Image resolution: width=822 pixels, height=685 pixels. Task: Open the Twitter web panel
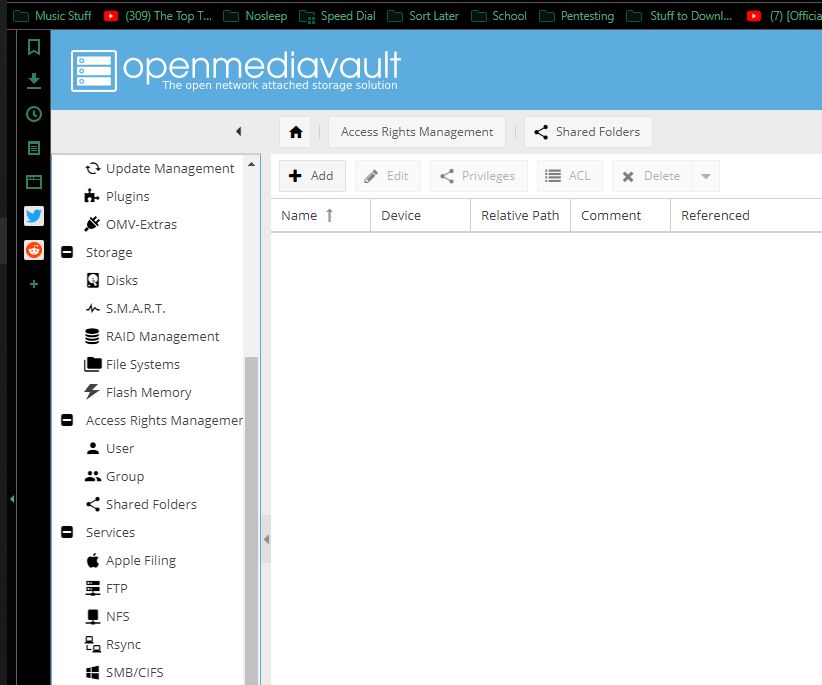click(x=34, y=216)
